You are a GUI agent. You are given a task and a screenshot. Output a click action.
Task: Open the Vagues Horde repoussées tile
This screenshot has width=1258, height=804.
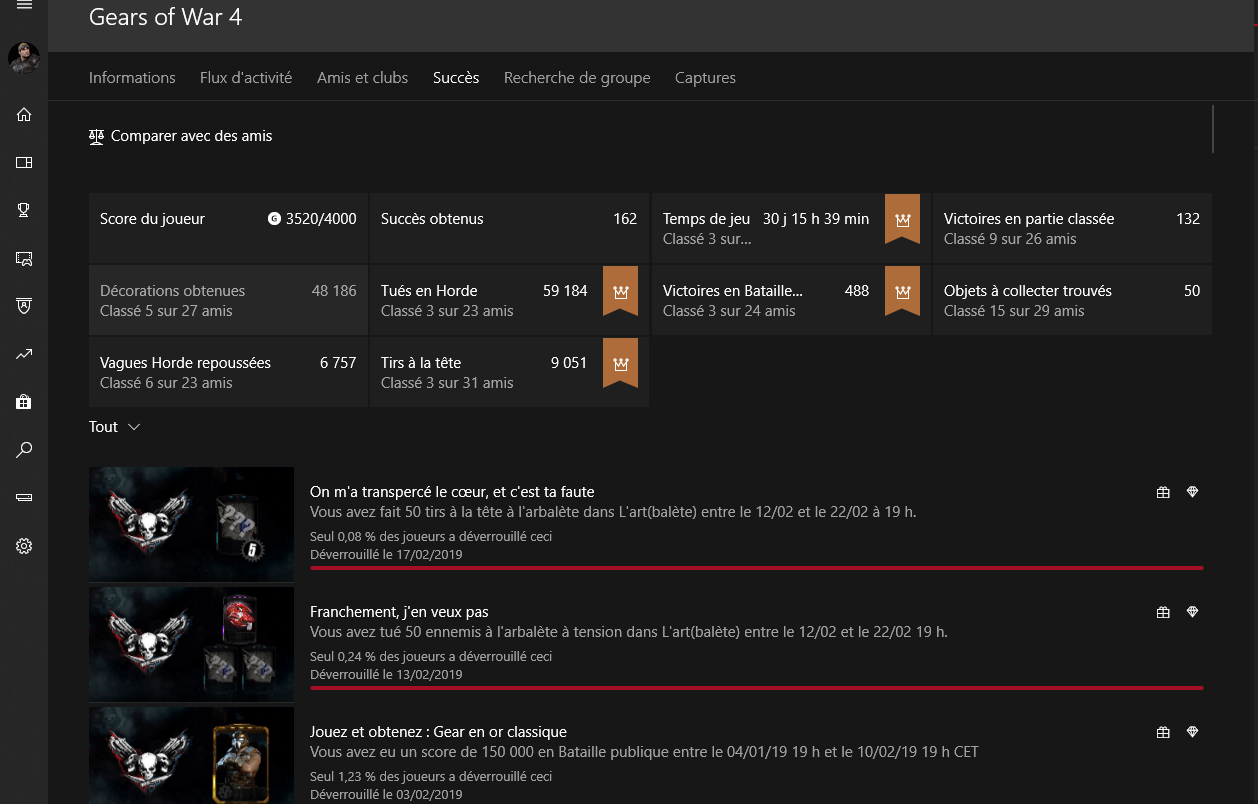(228, 372)
